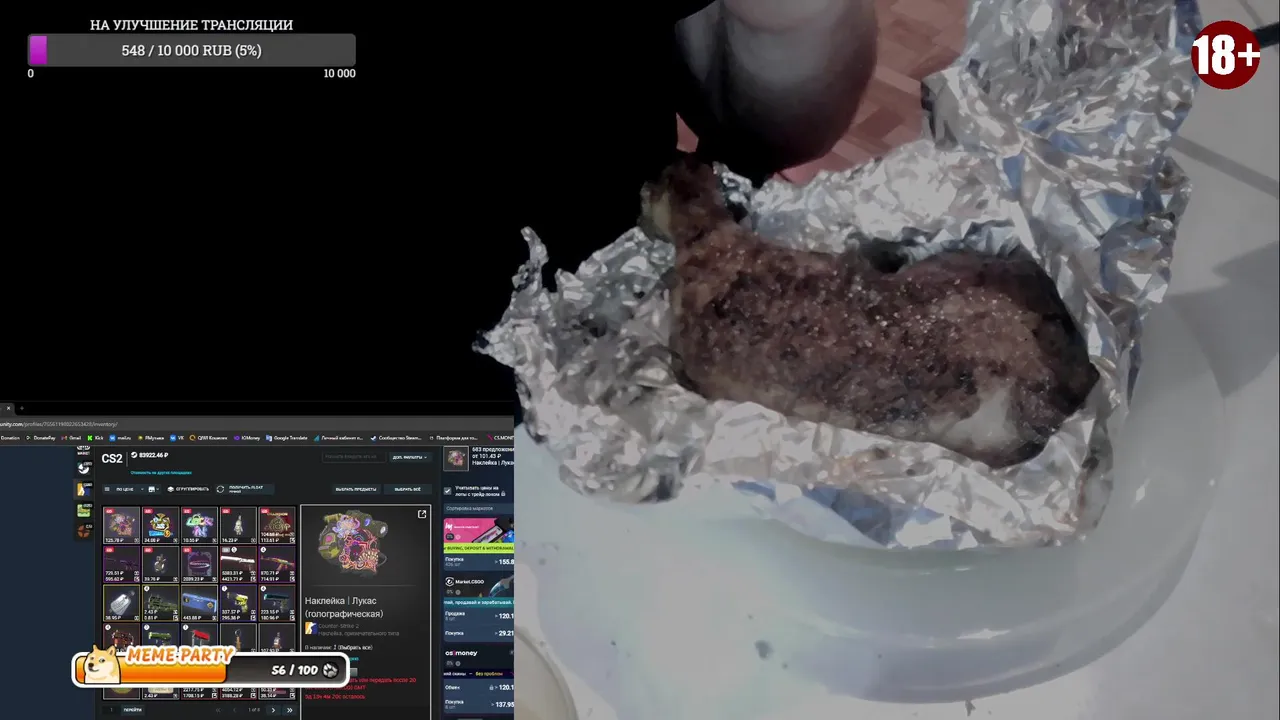Open the additional filters dropdown
Viewport: 1280px width, 720px height.
coord(410,457)
